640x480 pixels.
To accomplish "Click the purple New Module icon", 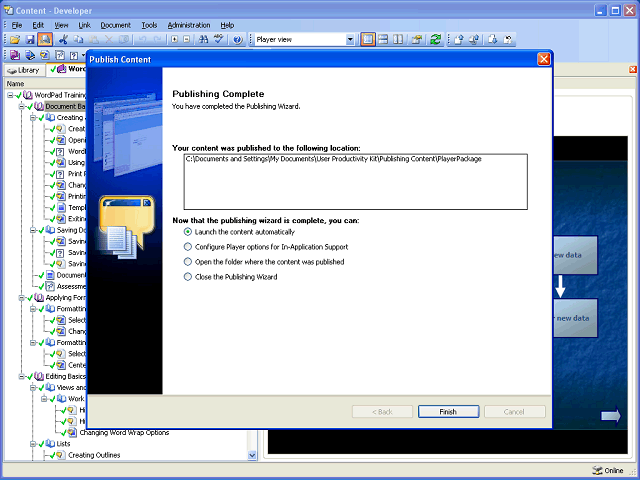I will click(x=15, y=55).
